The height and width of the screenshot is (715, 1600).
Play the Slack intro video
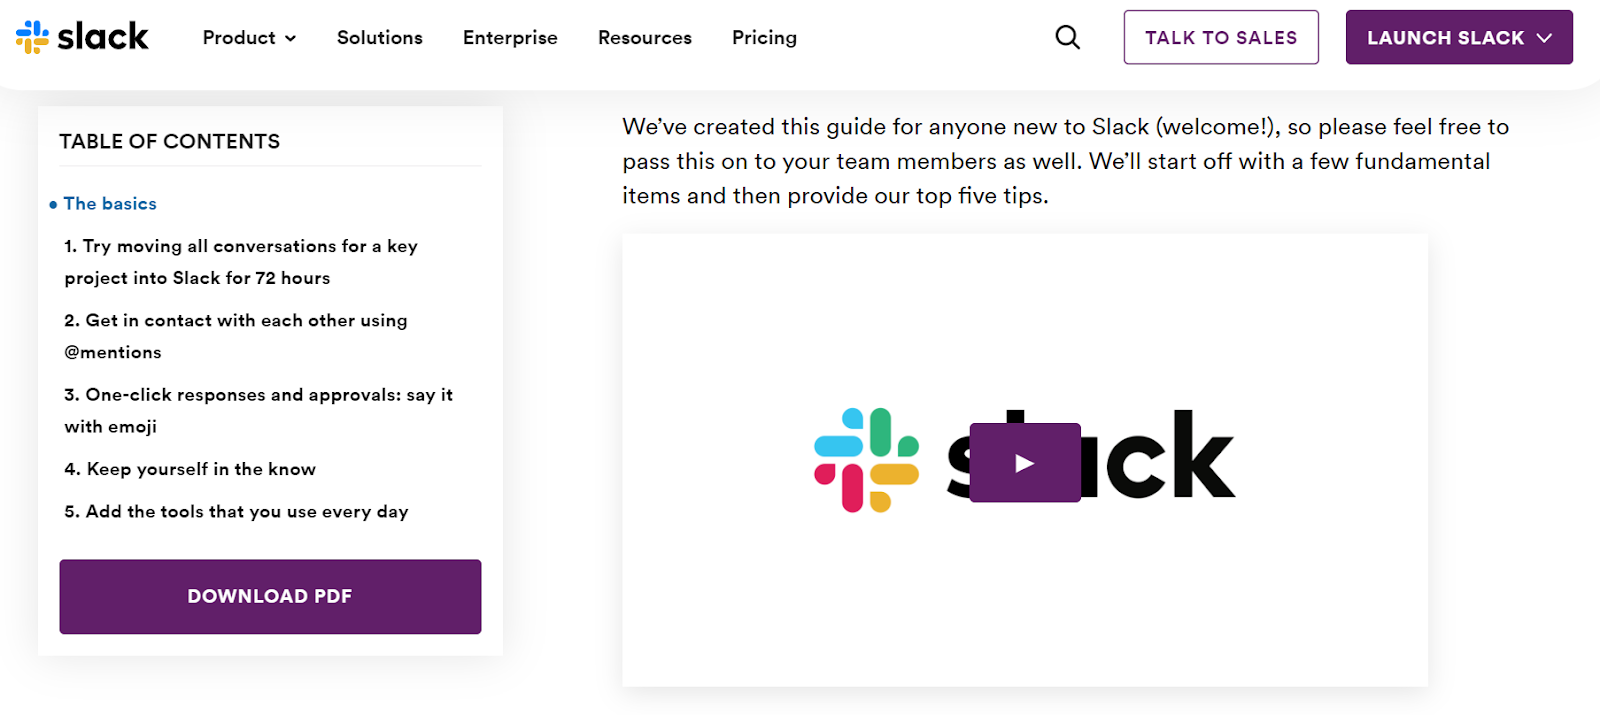pos(1024,462)
